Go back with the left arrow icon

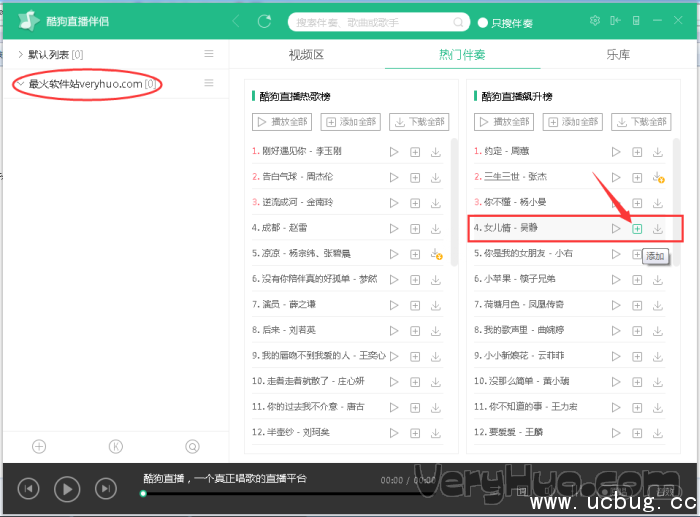tap(236, 21)
